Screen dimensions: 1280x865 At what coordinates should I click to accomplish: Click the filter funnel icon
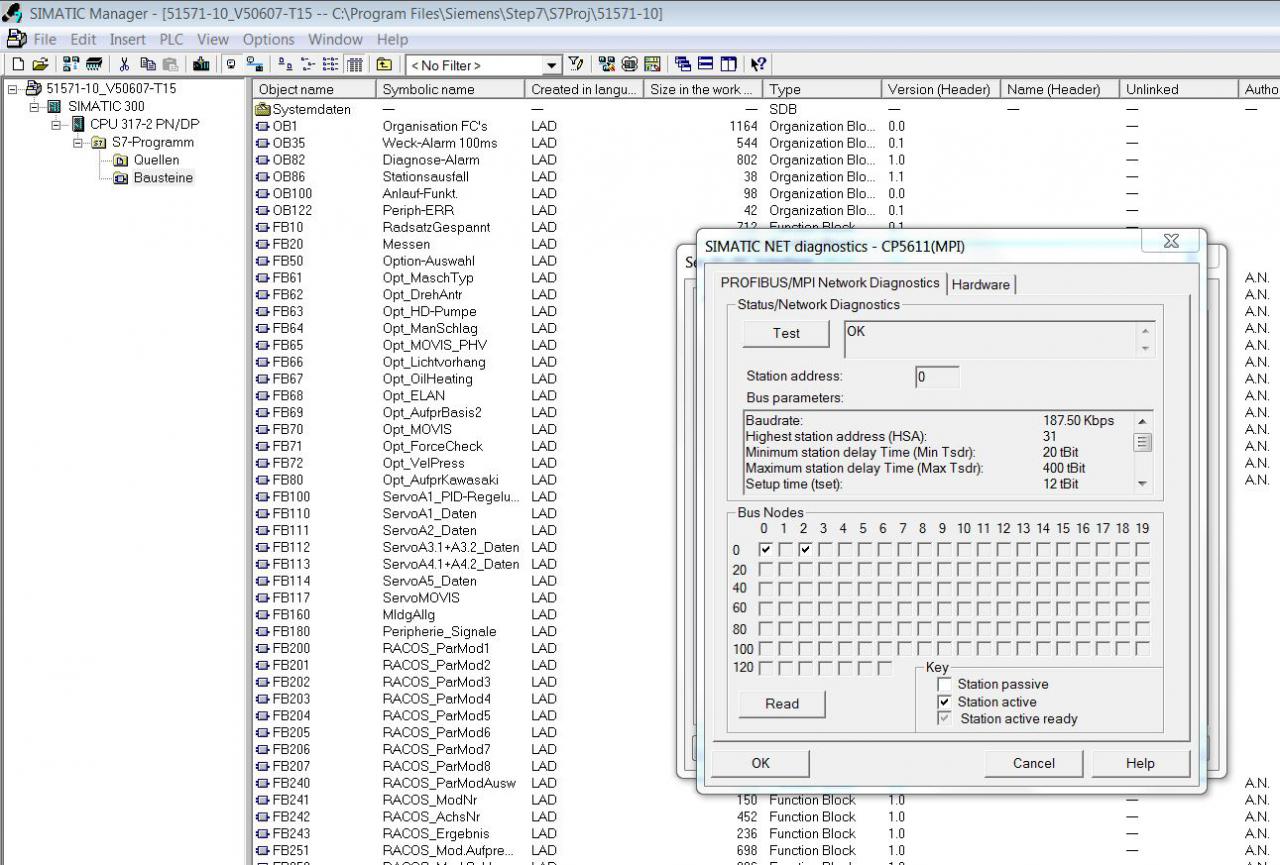(576, 65)
